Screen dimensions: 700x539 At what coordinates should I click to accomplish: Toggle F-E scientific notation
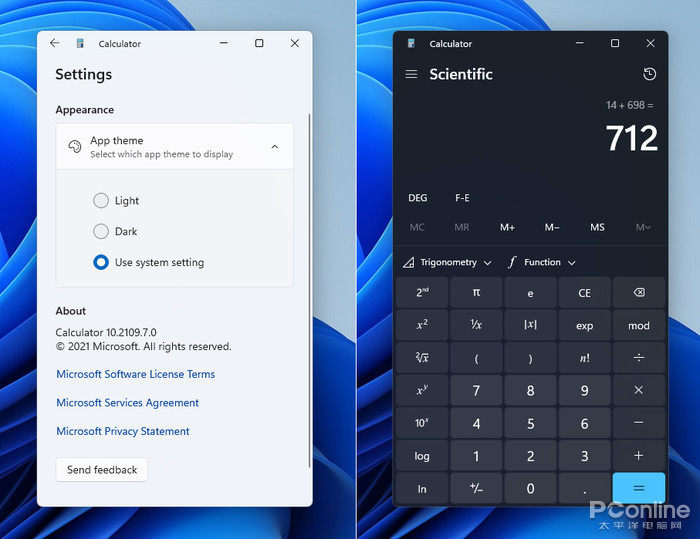[x=462, y=198]
